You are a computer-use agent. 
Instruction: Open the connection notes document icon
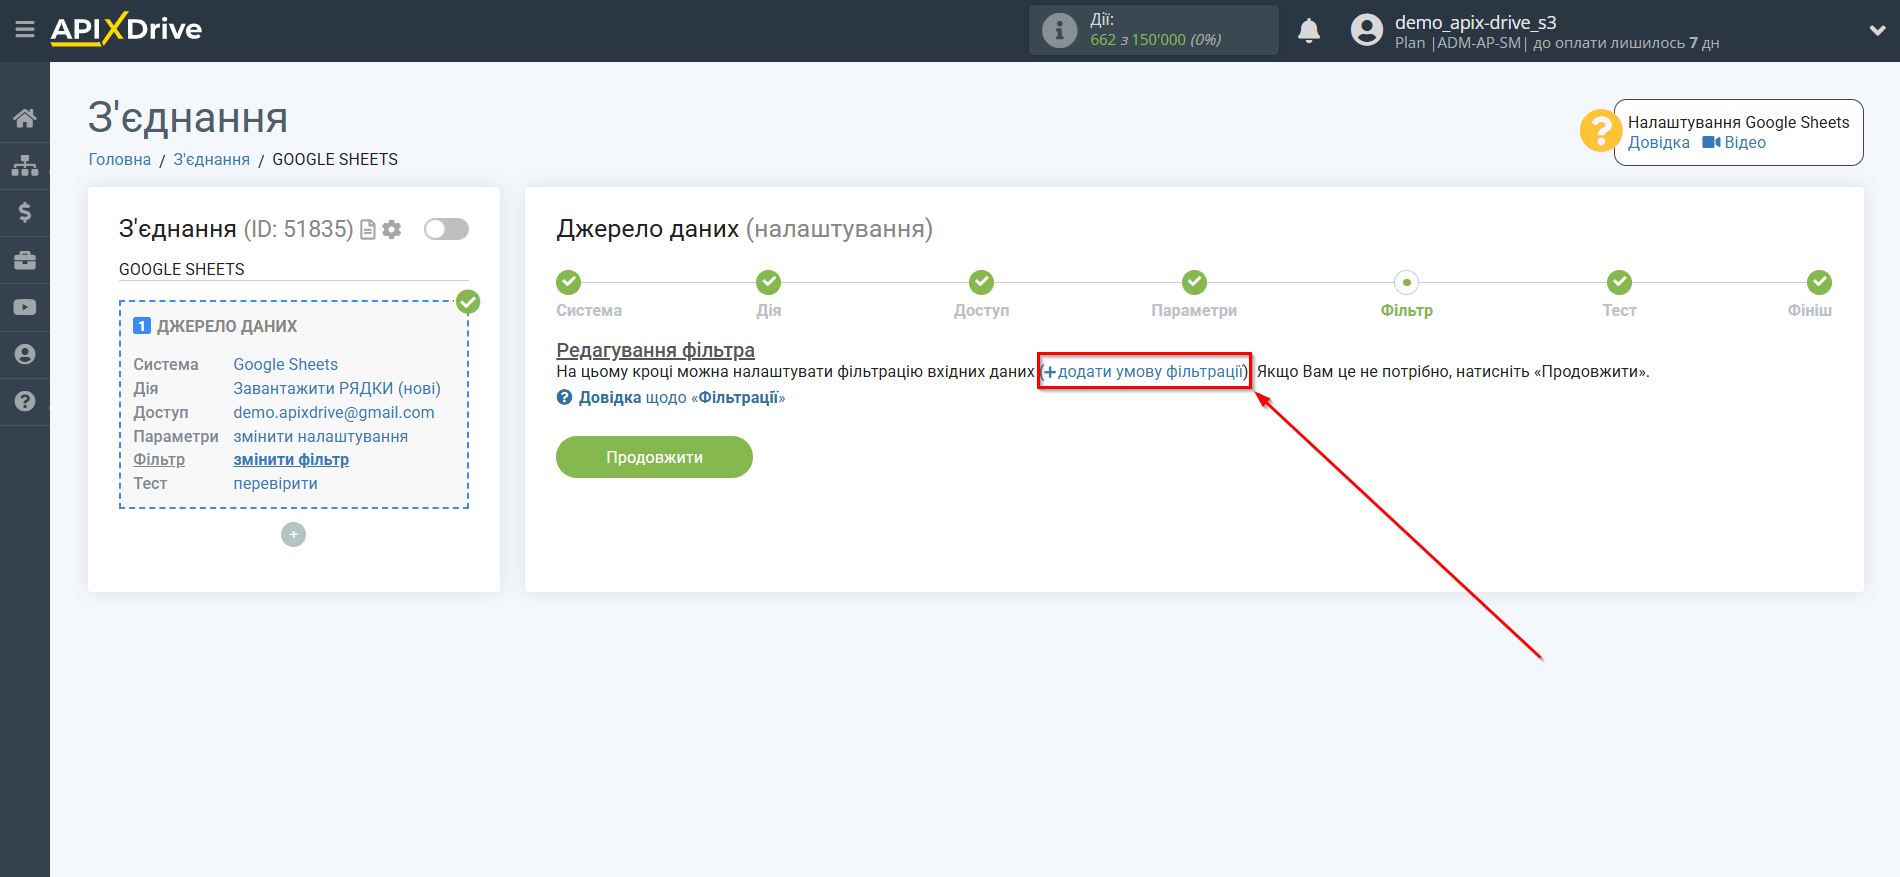[x=368, y=230]
